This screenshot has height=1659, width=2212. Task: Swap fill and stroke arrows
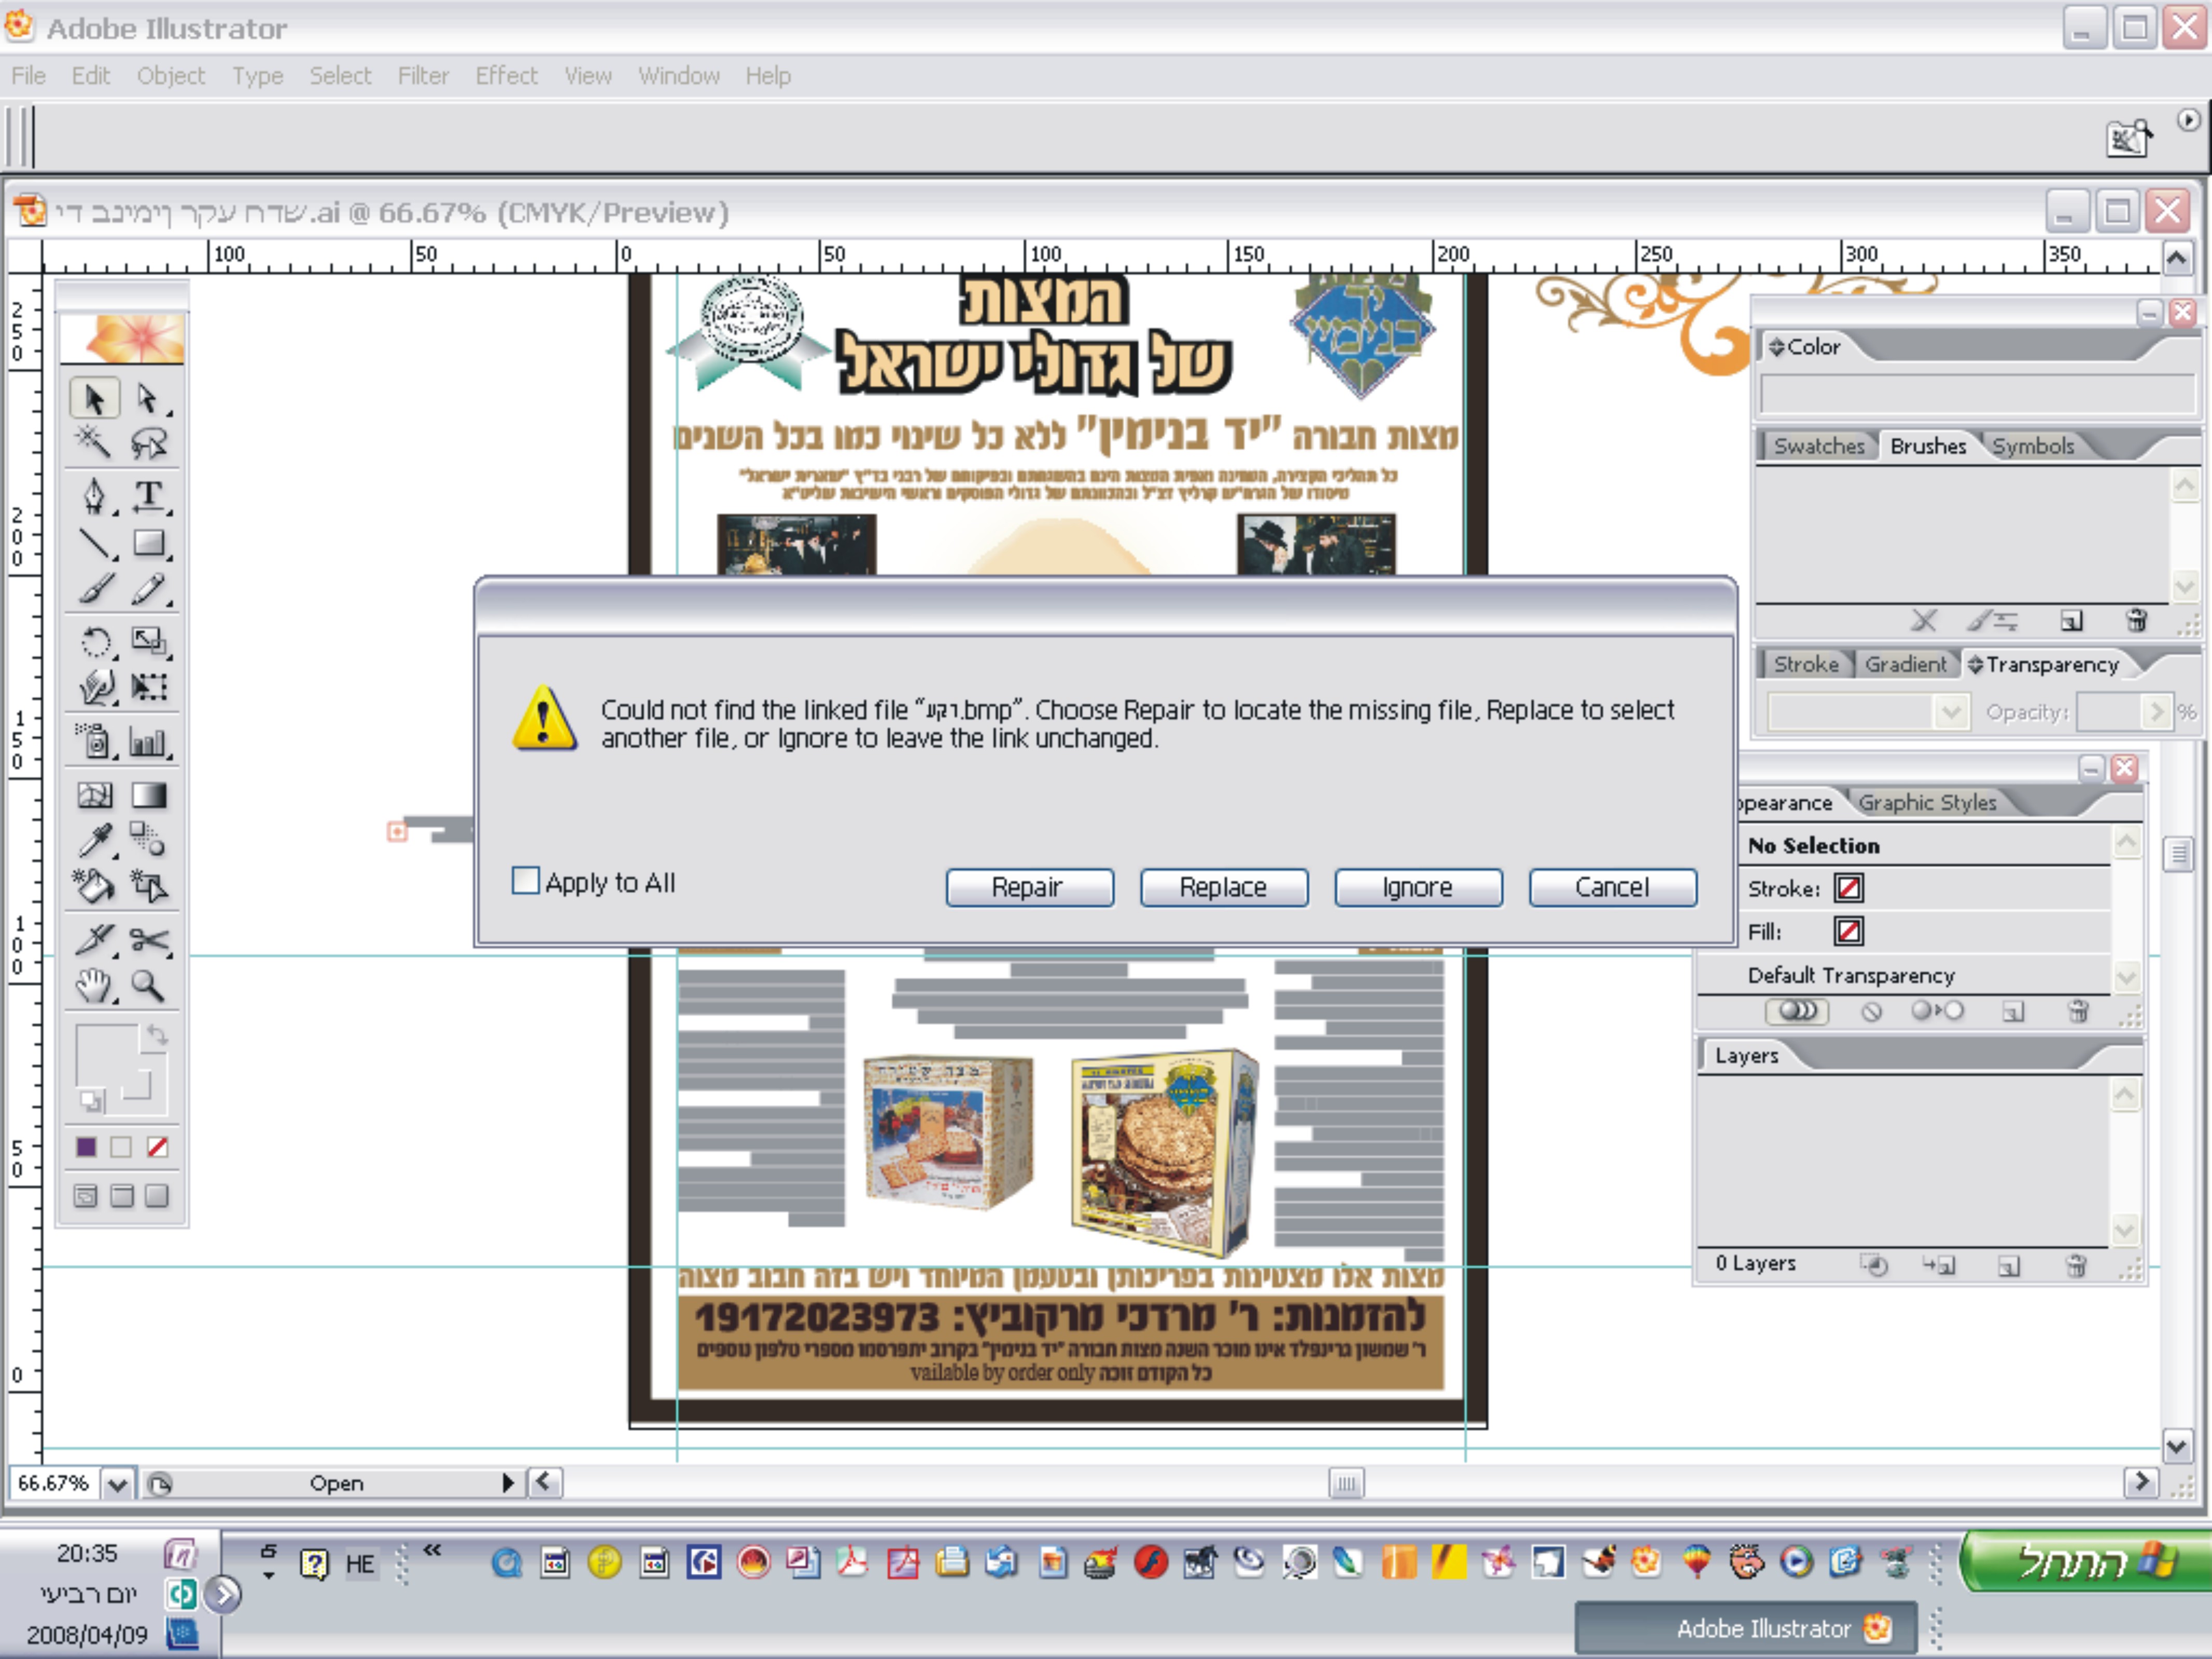coord(157,1035)
